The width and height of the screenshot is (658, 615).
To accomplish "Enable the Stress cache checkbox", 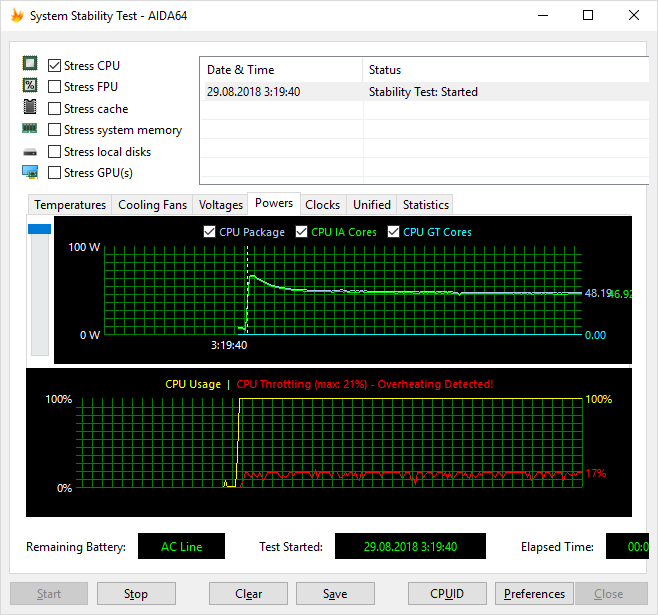I will click(x=54, y=109).
